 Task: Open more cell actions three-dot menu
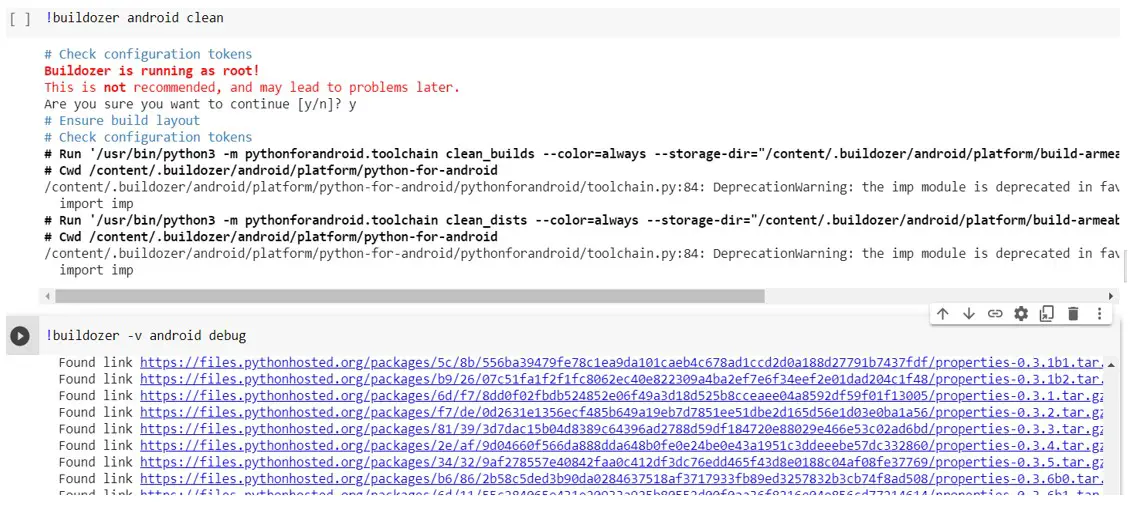[1099, 314]
